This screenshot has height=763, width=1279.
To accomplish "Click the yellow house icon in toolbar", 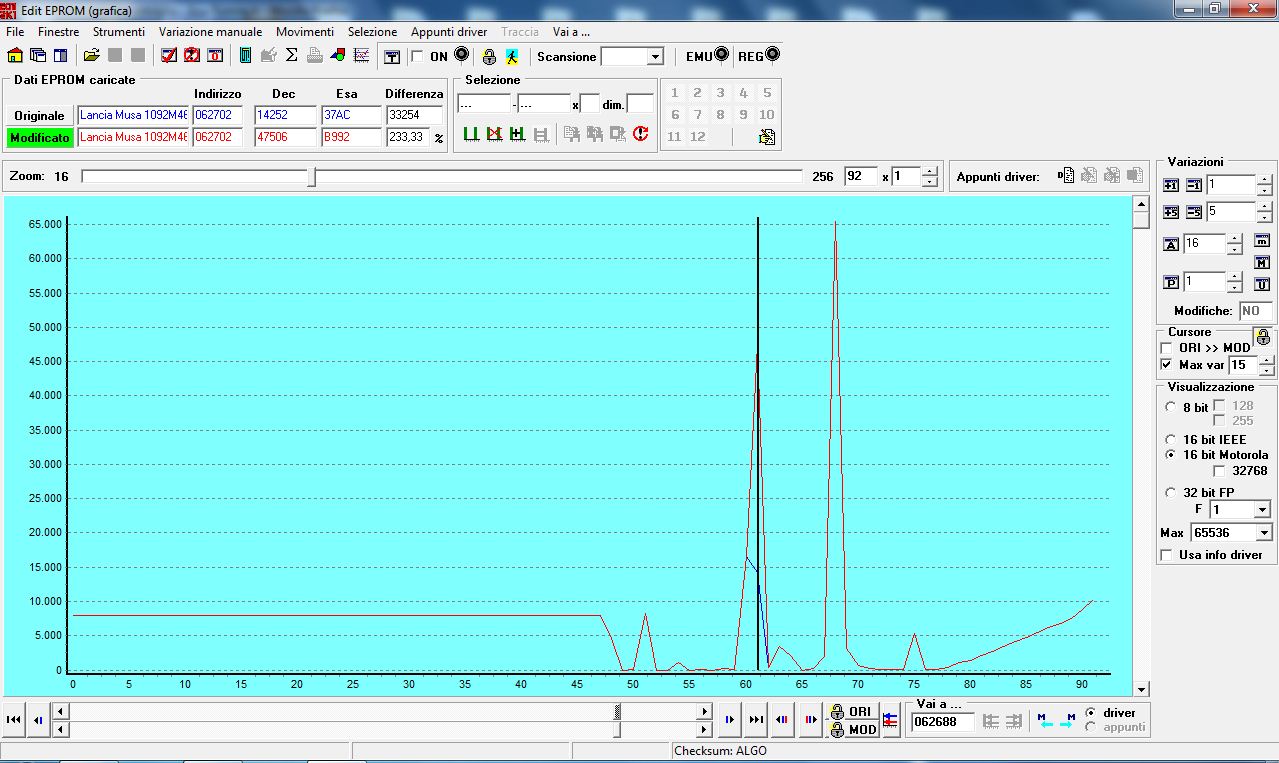I will (15, 56).
